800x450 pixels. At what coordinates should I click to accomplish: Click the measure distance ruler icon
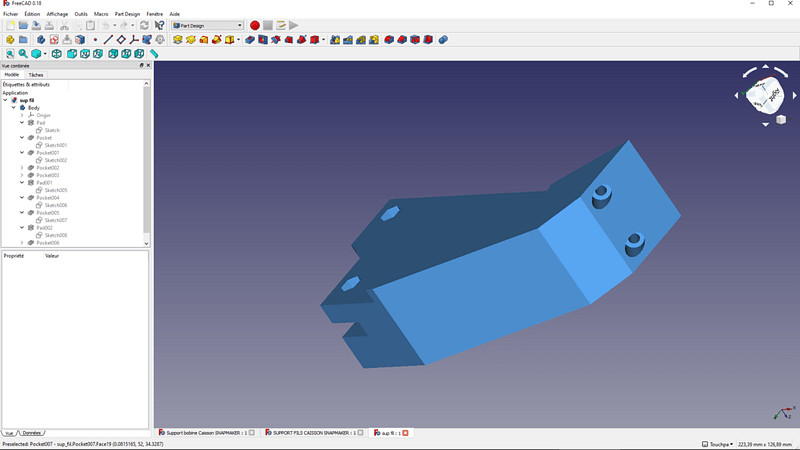[154, 54]
